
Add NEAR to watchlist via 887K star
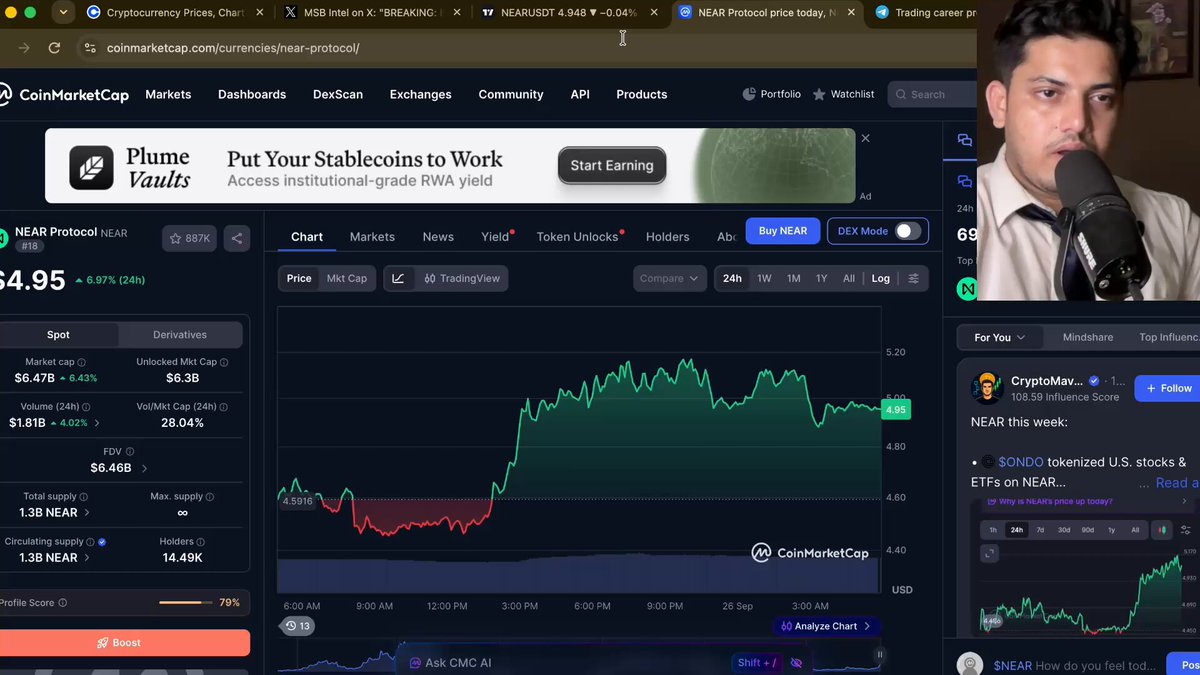[x=189, y=238]
